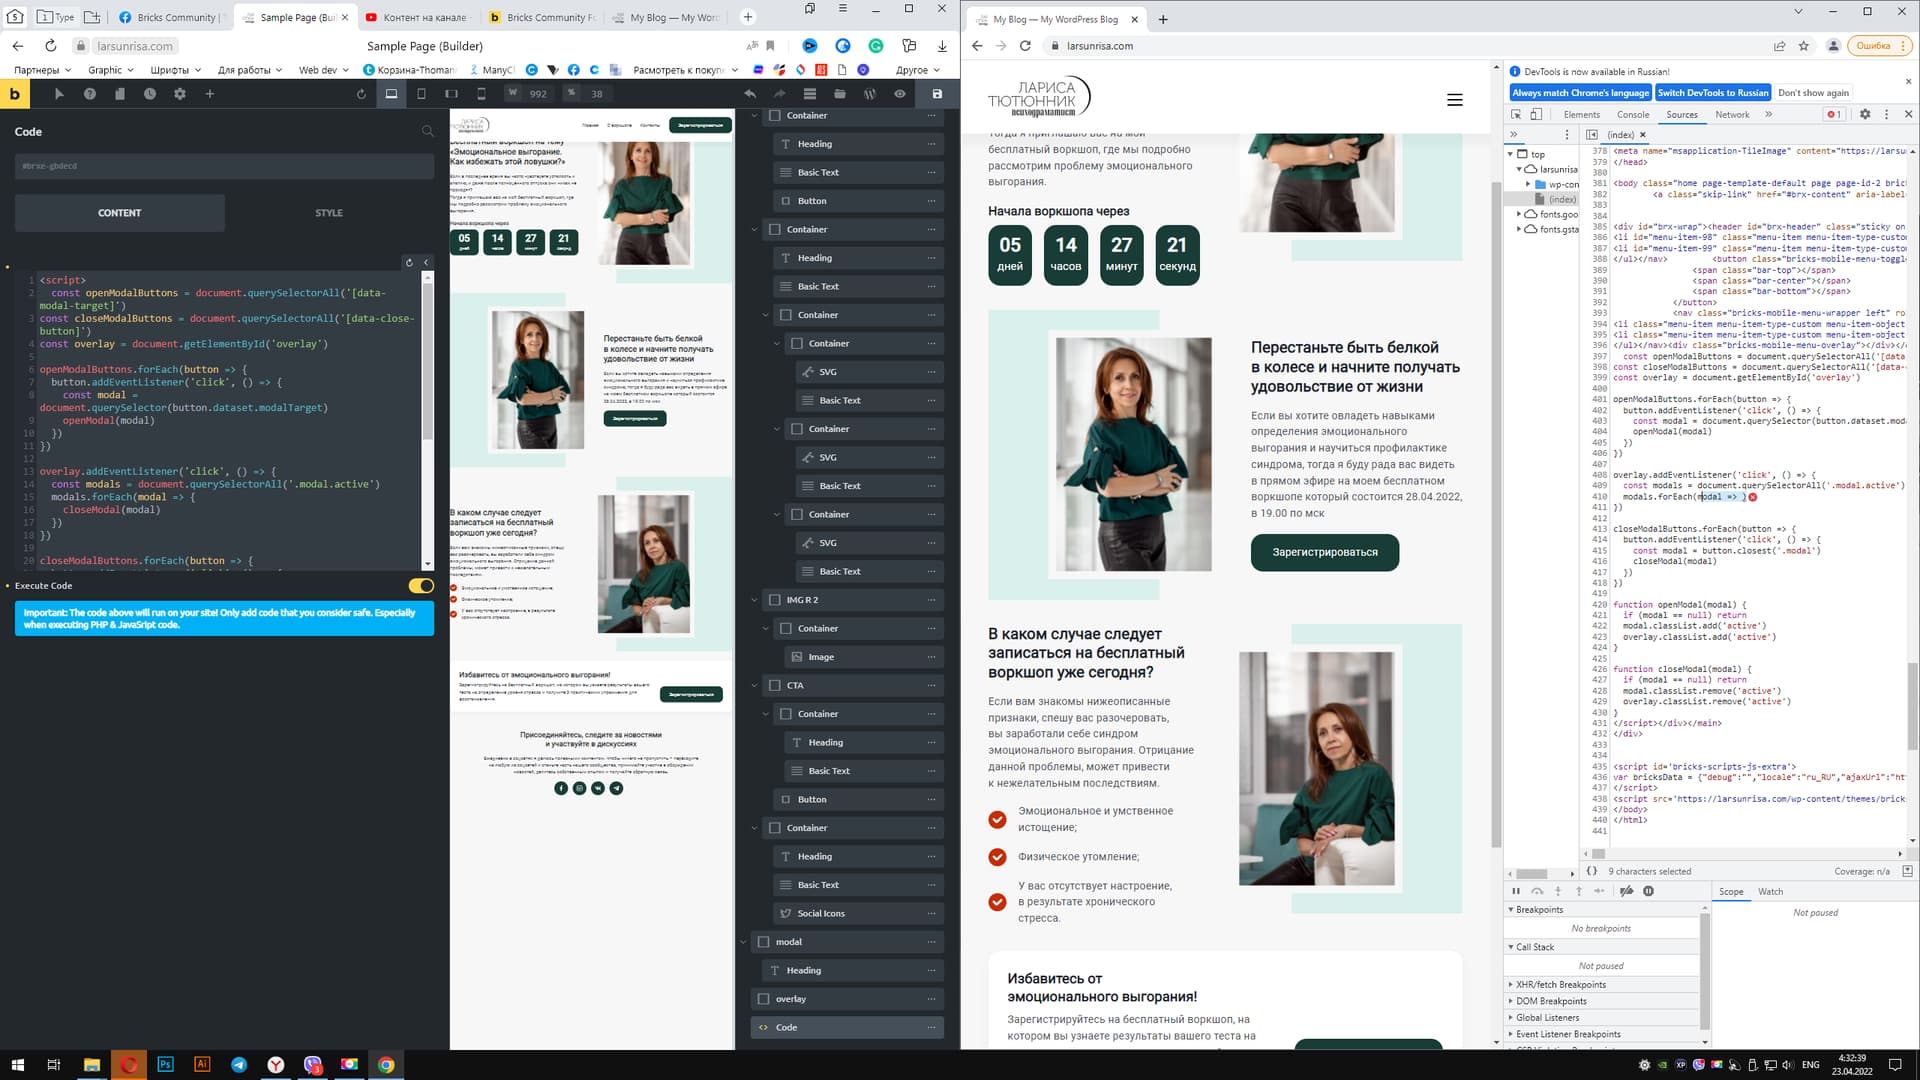
Task: Open the Telegram icon in the taskbar
Action: point(239,1064)
